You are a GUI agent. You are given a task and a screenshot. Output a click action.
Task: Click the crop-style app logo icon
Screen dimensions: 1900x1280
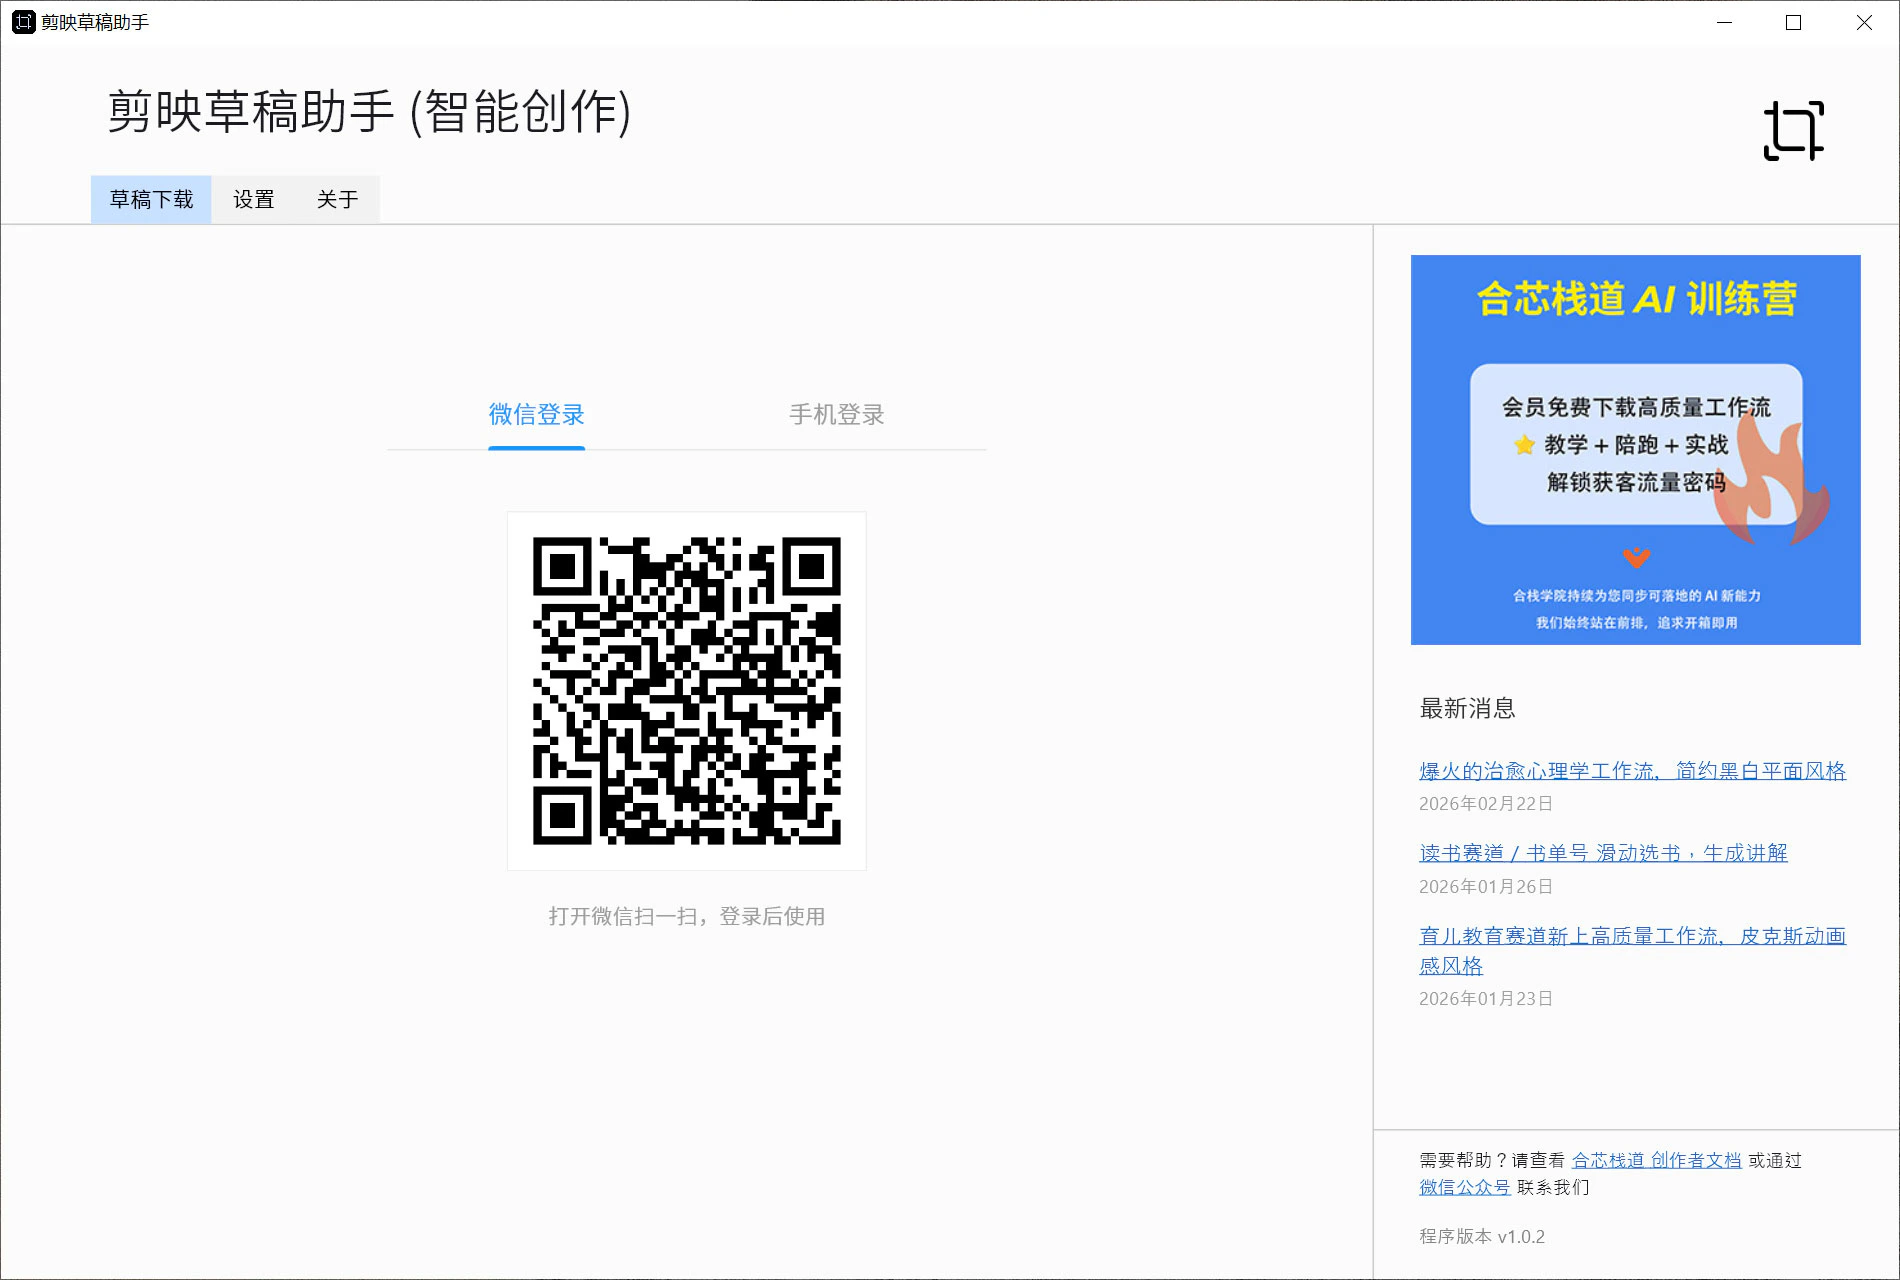click(x=1793, y=130)
